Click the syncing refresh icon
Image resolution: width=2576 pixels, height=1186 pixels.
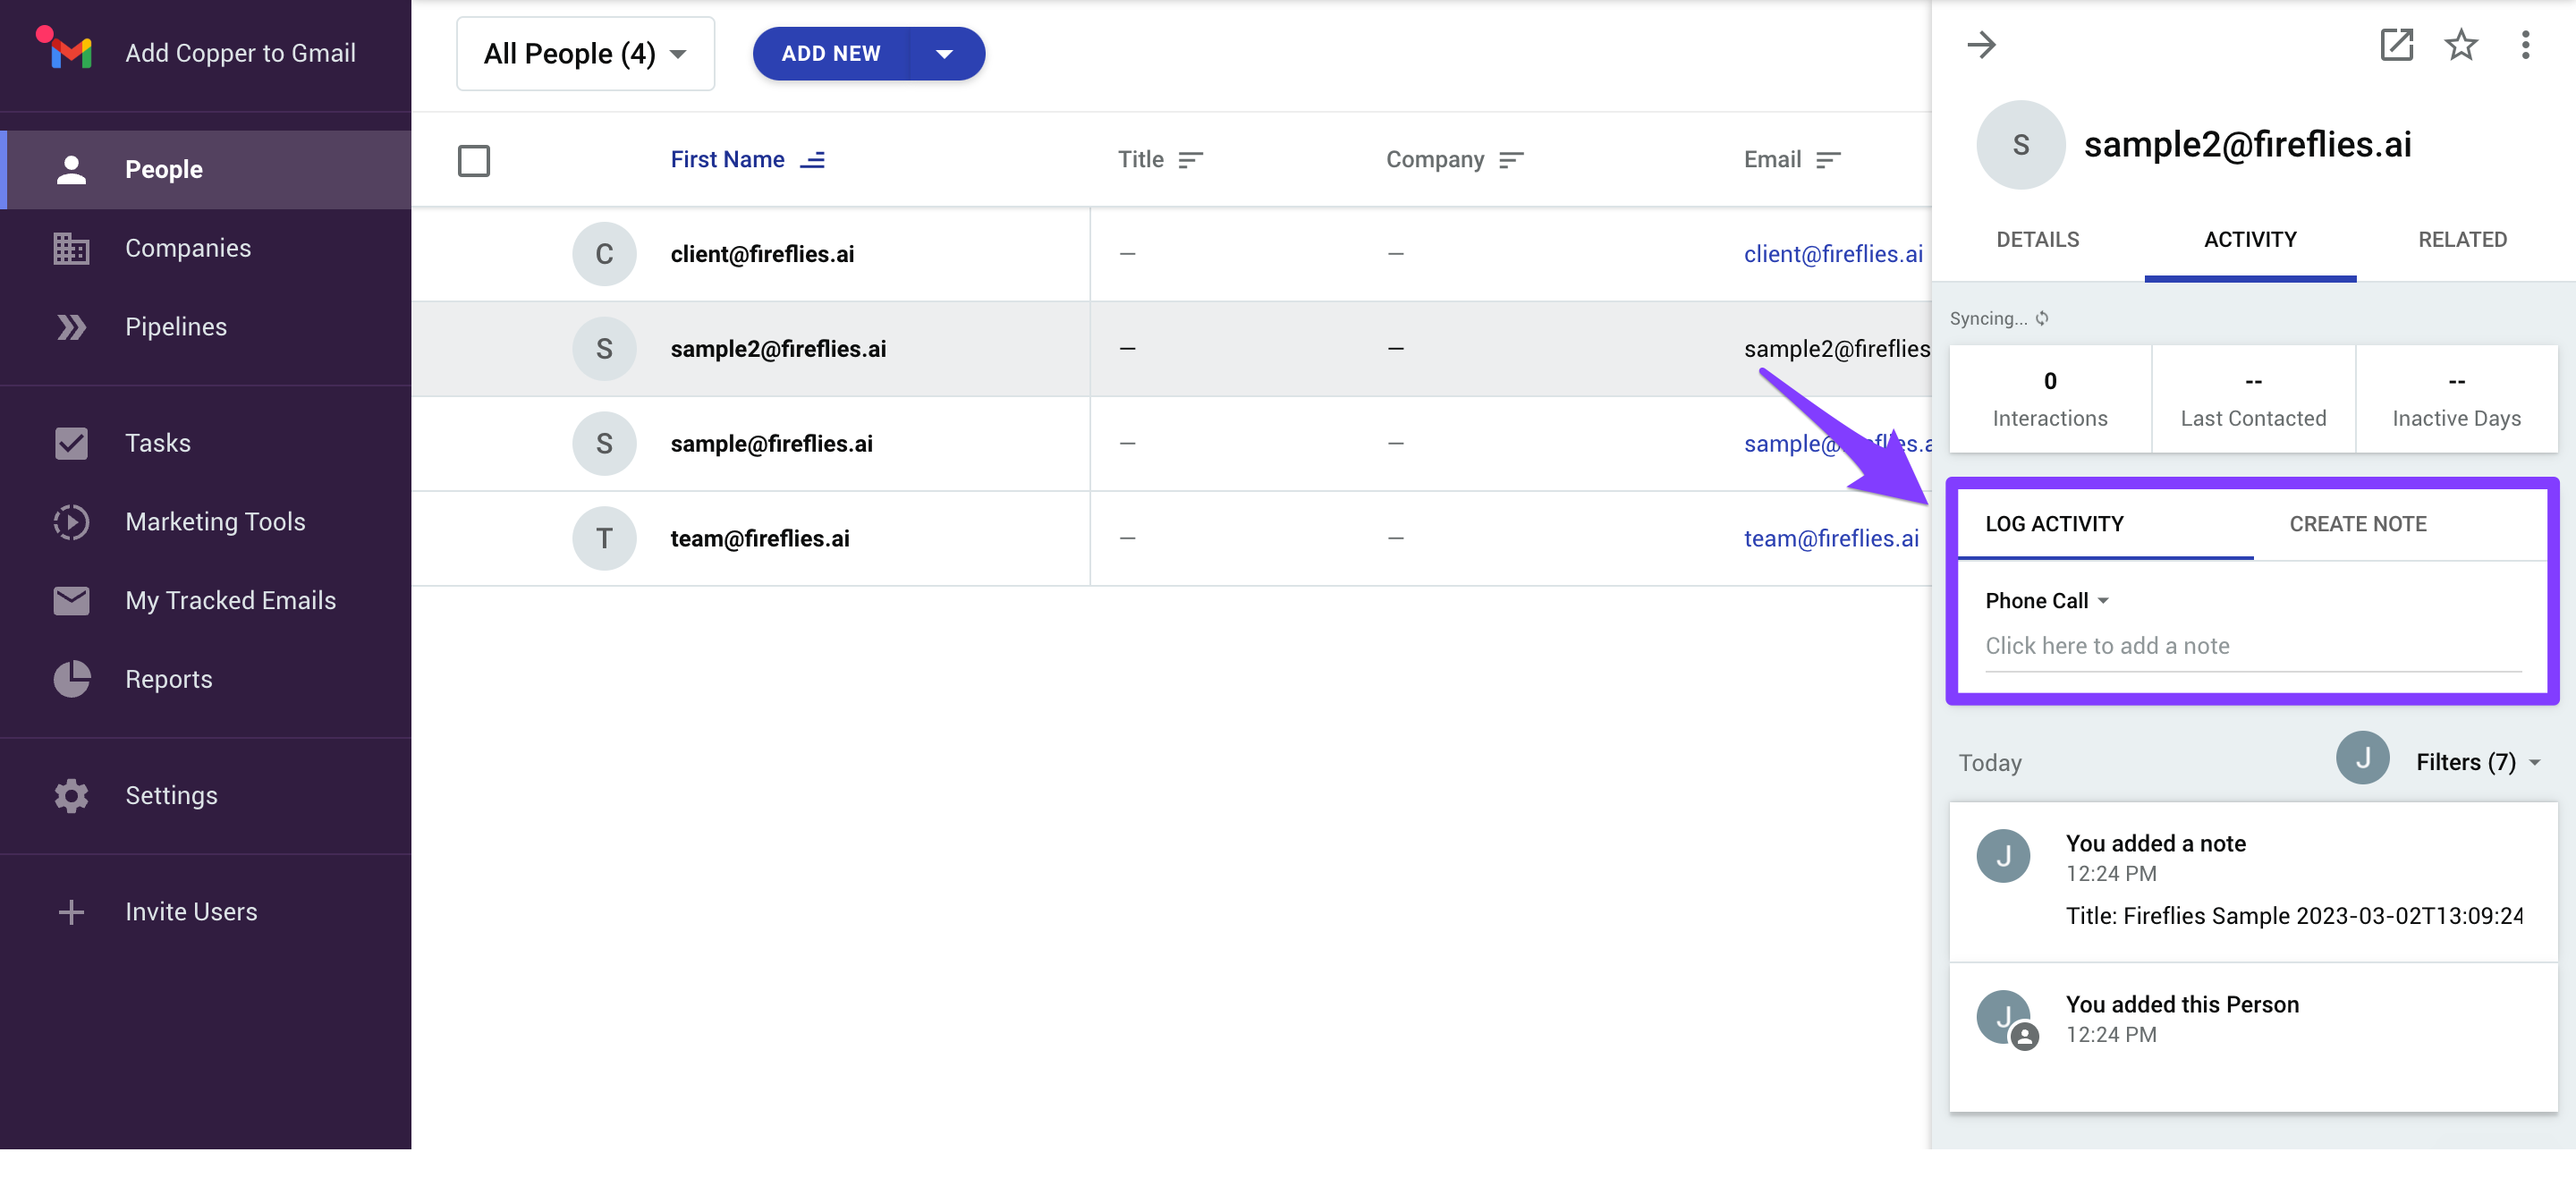(2042, 318)
